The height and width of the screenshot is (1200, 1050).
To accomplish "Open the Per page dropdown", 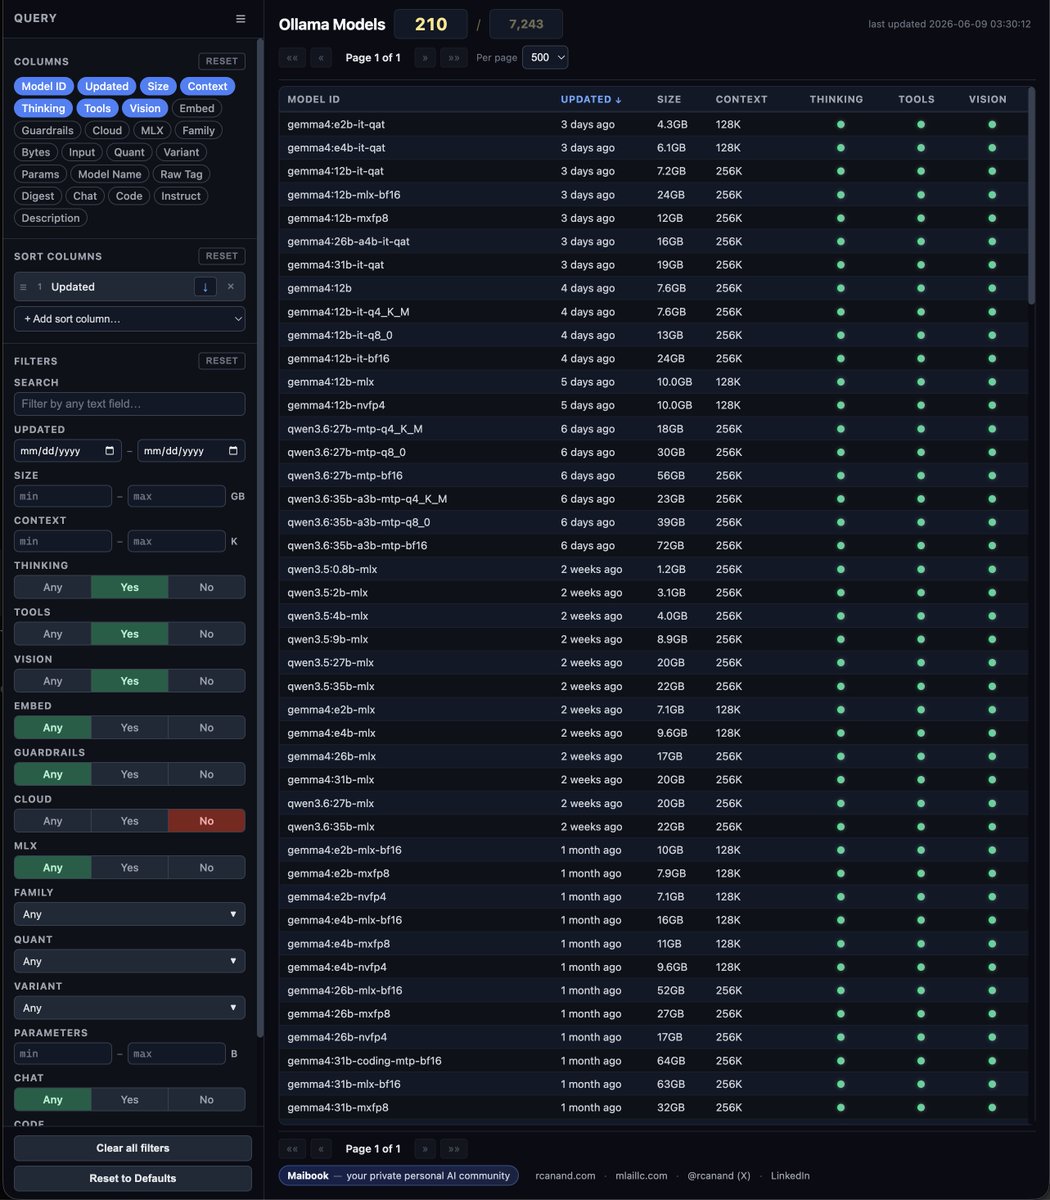I will (x=546, y=58).
